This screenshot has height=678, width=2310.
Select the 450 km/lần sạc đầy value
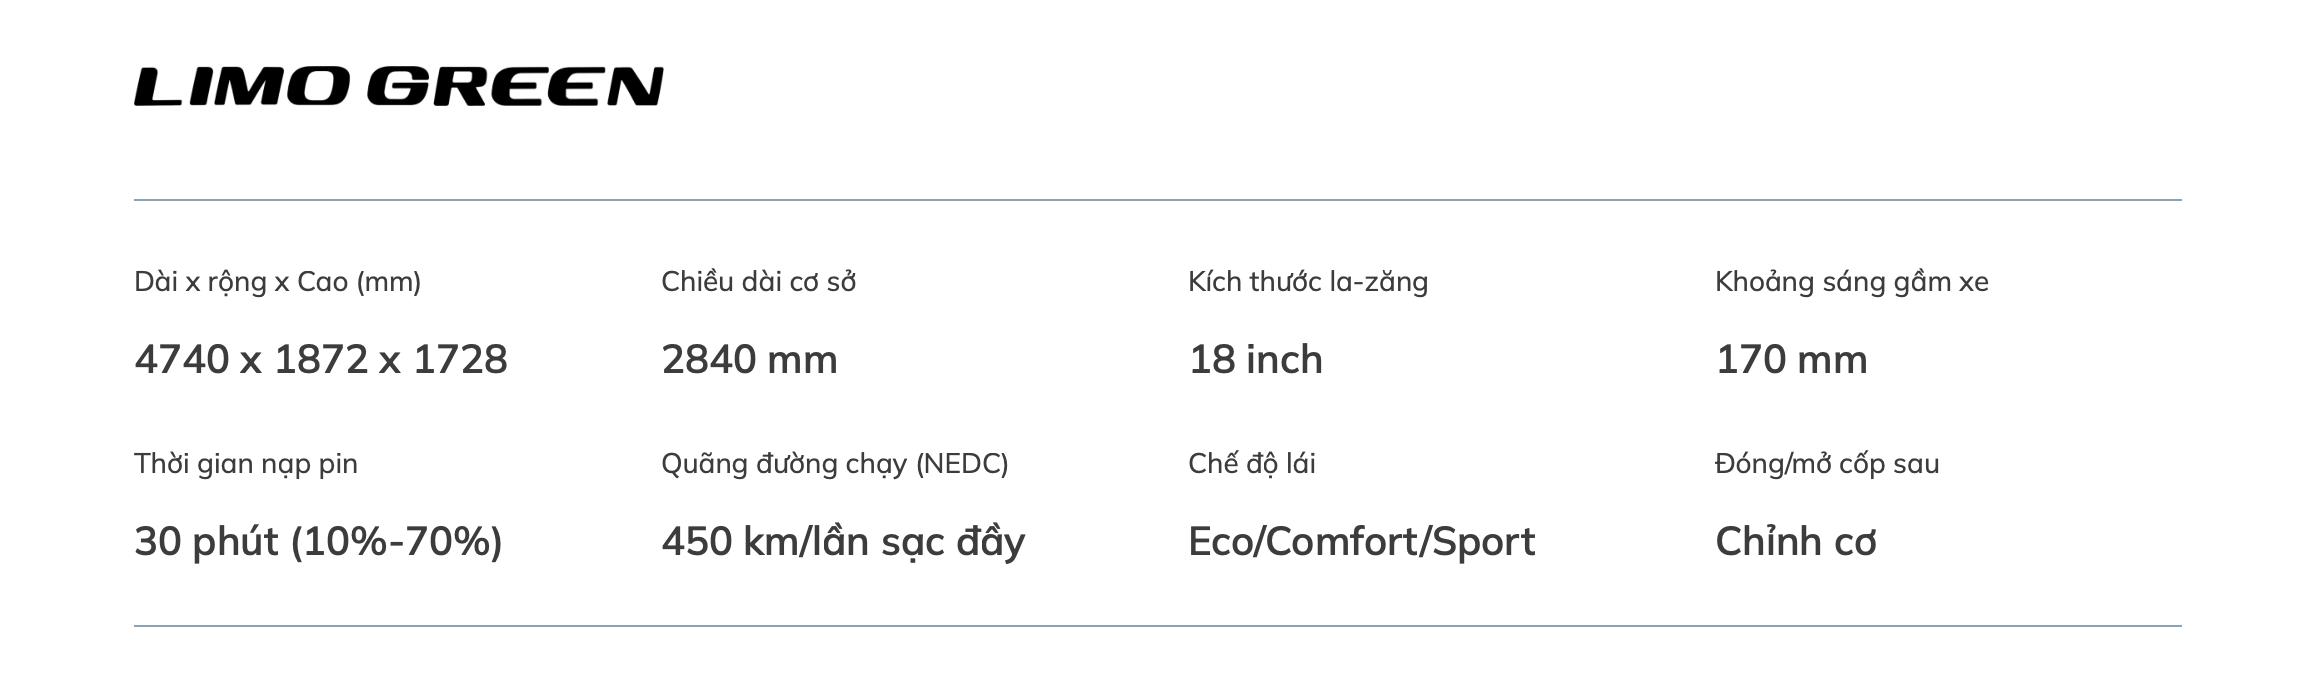point(843,542)
